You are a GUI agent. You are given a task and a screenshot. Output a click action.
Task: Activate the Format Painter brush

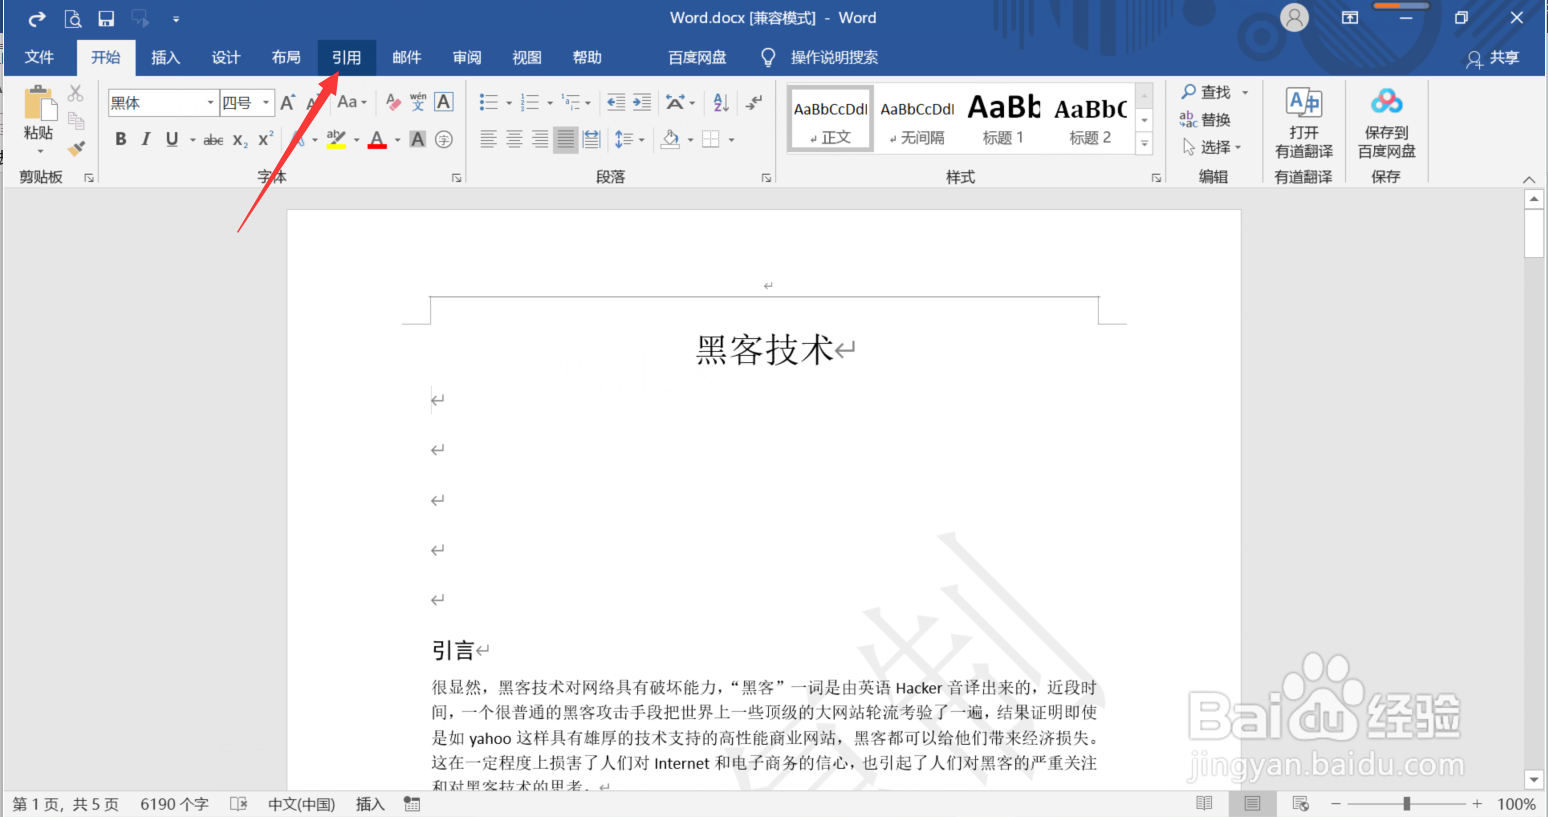coord(76,148)
